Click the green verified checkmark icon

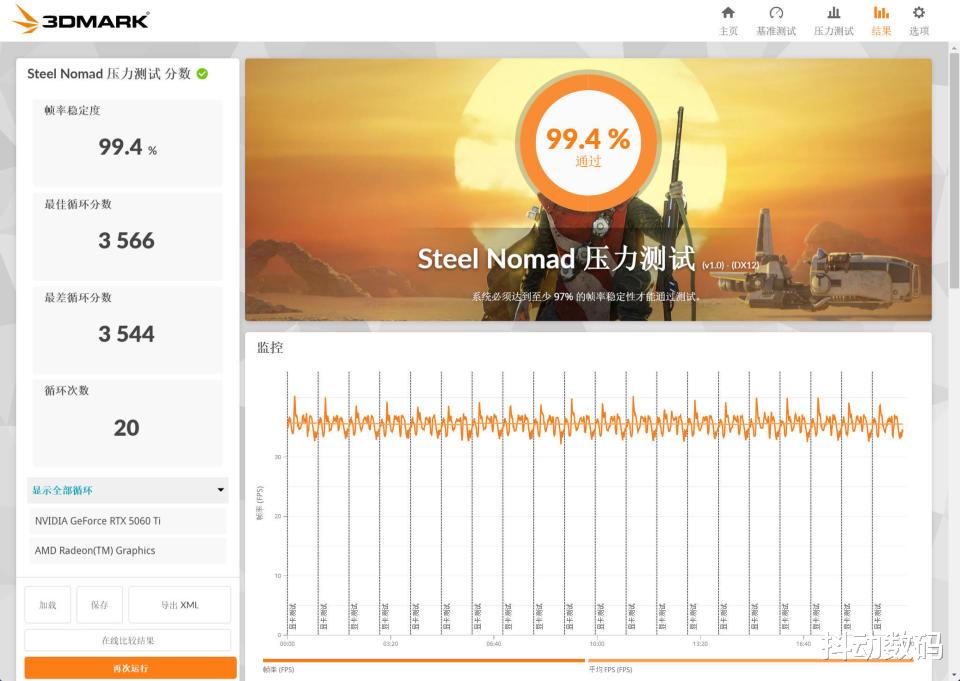tap(203, 74)
